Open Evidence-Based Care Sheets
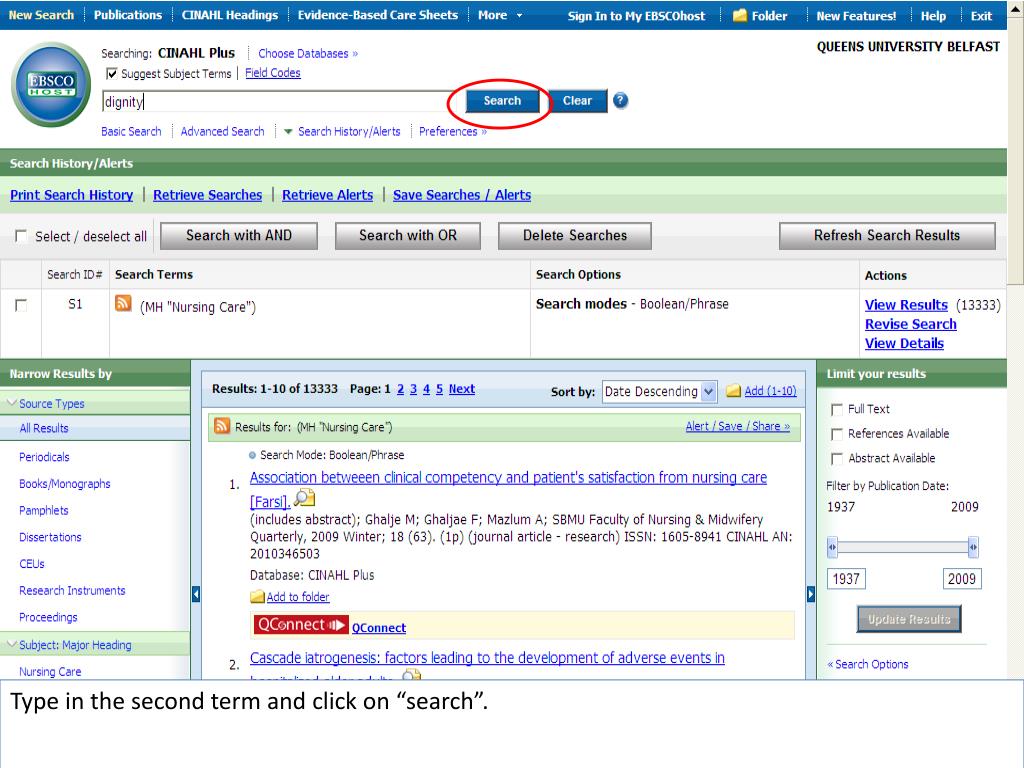The image size is (1024, 768). [x=378, y=15]
